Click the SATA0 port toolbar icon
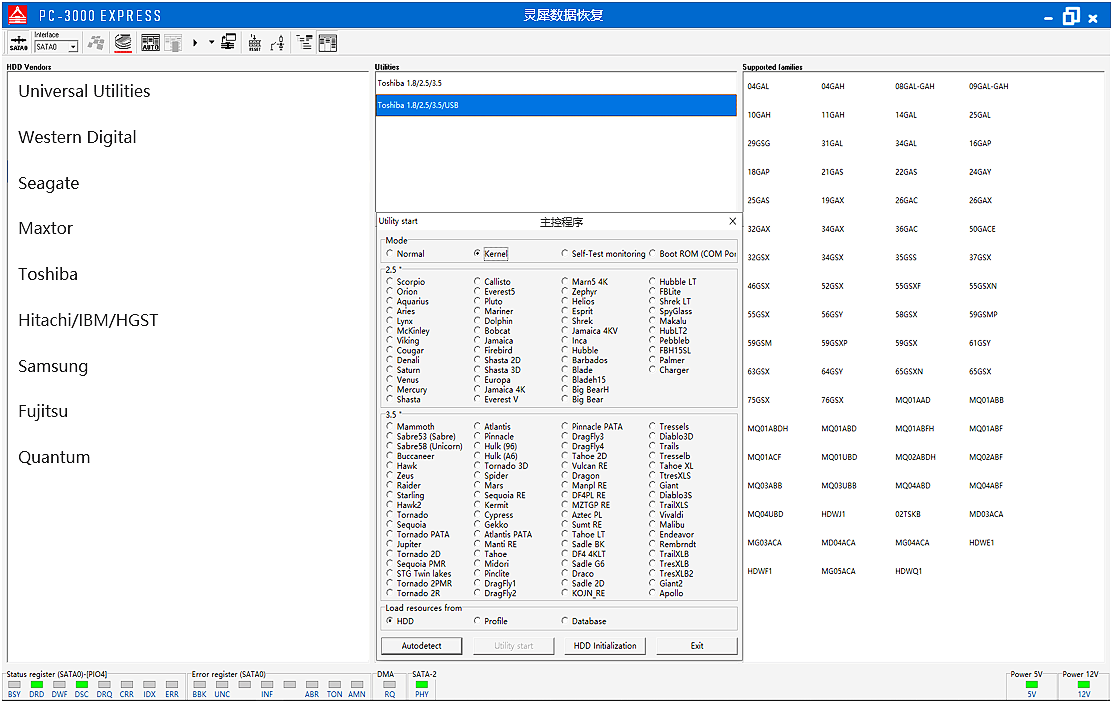This screenshot has width=1112, height=704. (18, 43)
